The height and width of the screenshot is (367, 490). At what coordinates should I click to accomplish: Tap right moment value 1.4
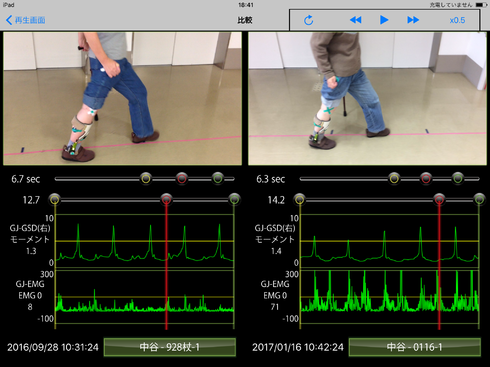[276, 251]
